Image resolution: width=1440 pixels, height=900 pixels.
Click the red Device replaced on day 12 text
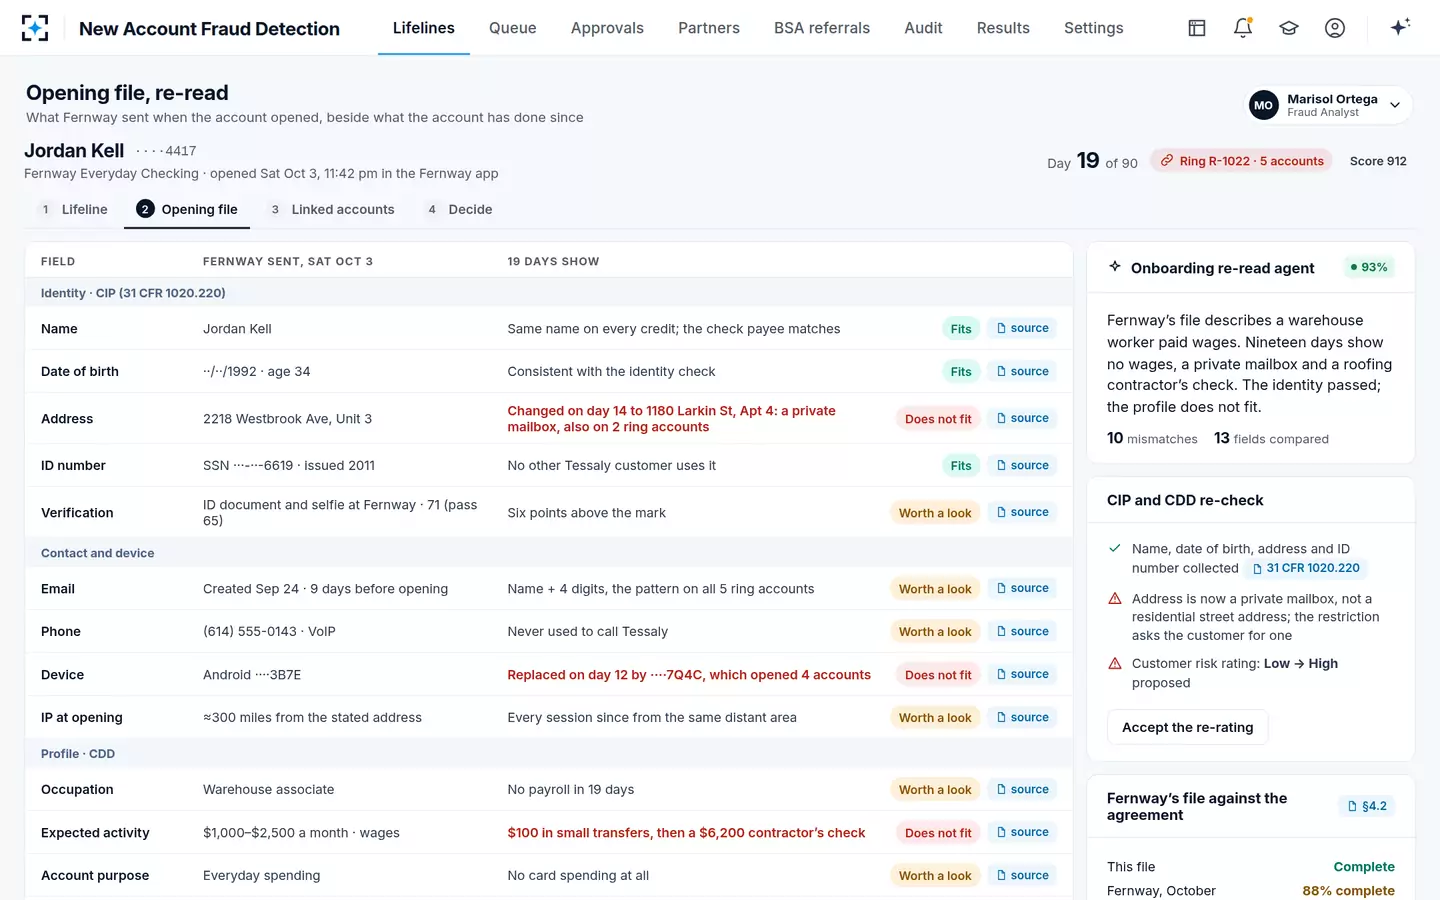(x=689, y=675)
